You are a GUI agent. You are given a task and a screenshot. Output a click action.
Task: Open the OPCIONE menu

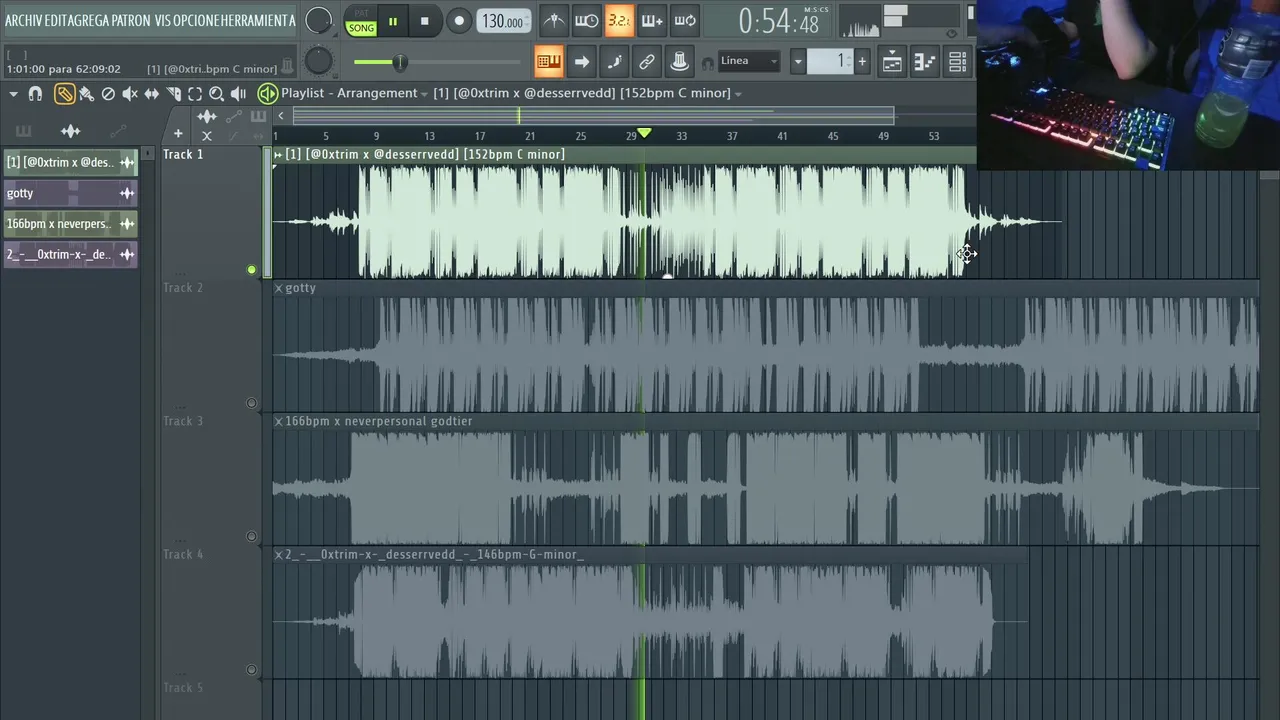[197, 21]
